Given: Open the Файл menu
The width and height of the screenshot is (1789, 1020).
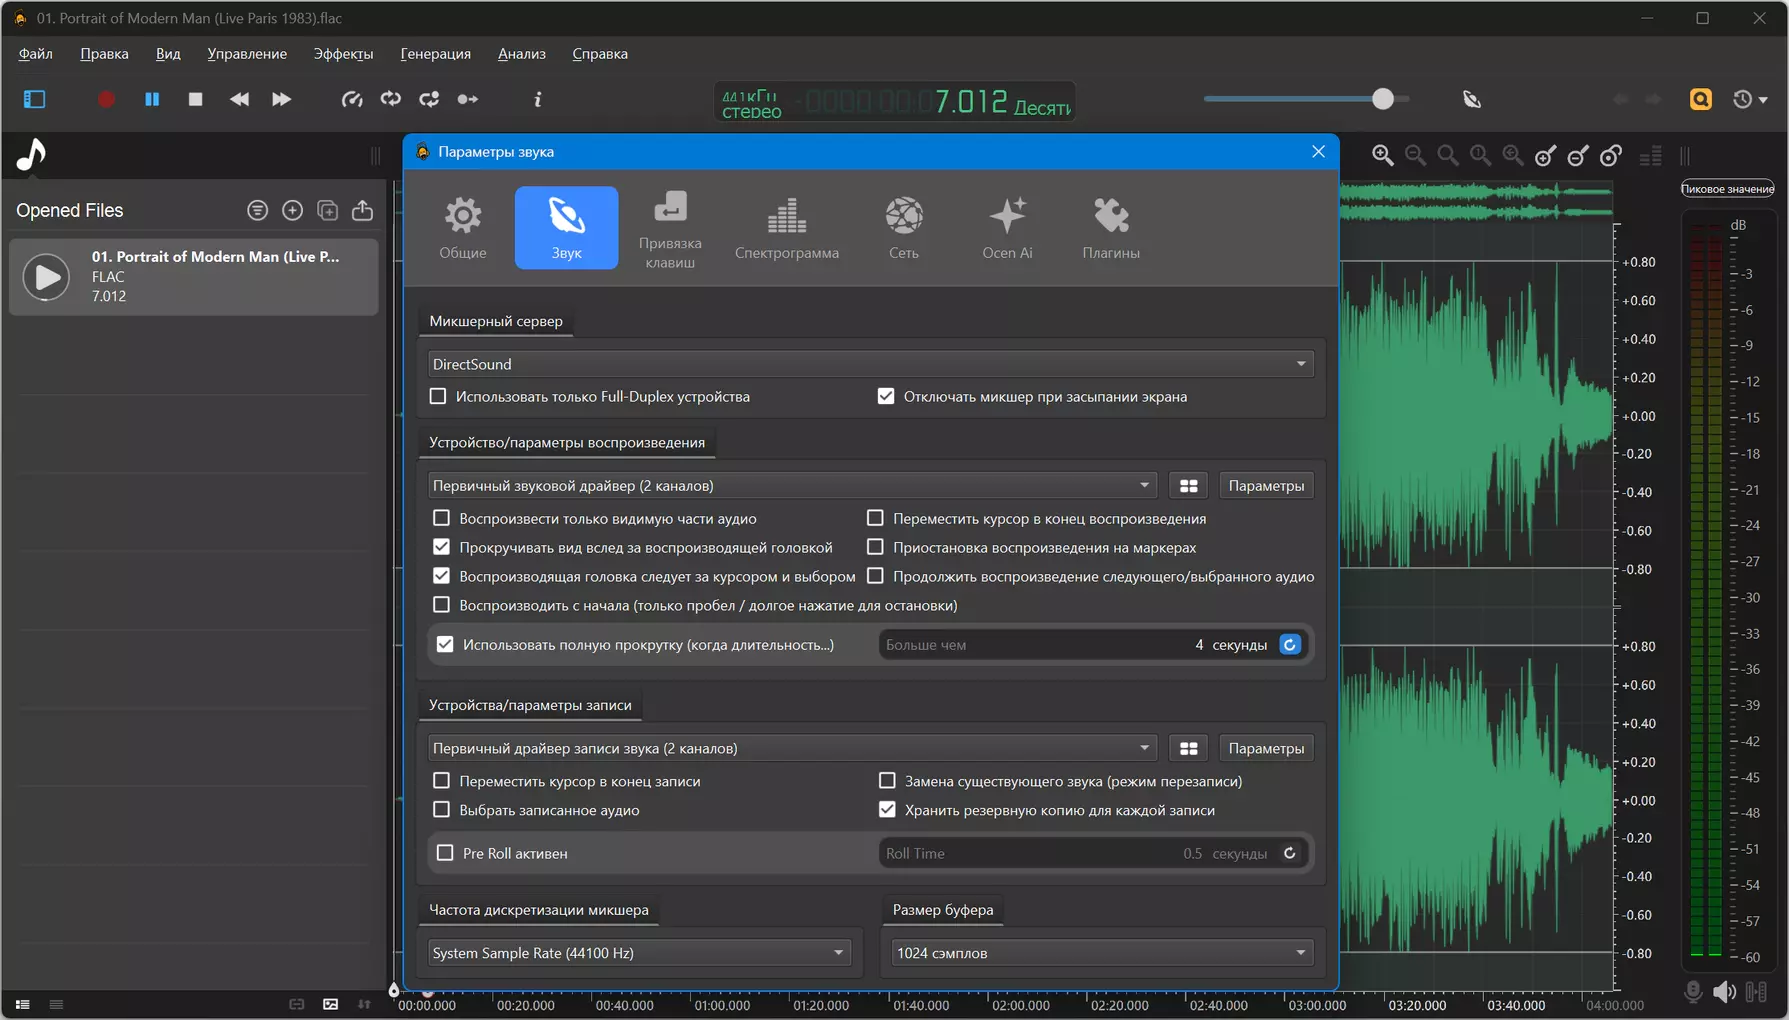Looking at the screenshot, I should (x=35, y=54).
